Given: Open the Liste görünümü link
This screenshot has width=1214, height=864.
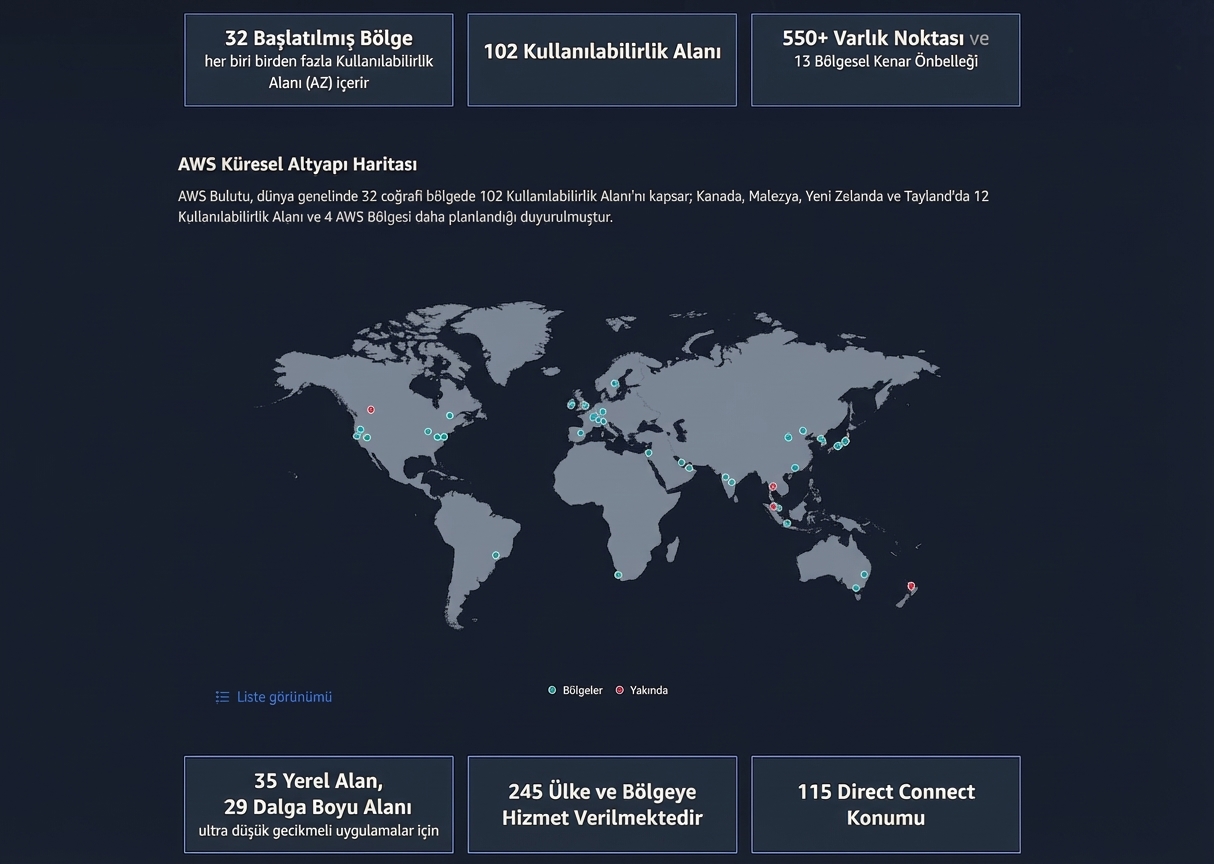Looking at the screenshot, I should pyautogui.click(x=284, y=697).
